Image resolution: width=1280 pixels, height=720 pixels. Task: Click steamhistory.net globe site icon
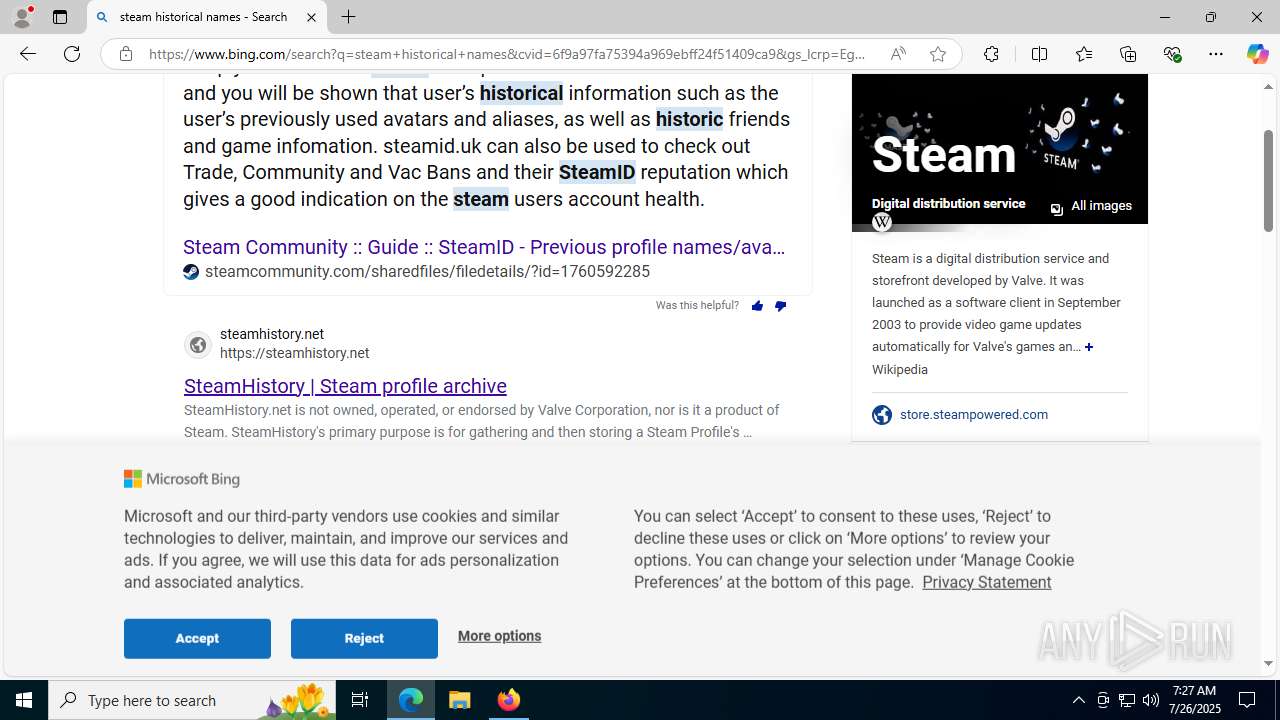[x=198, y=345]
